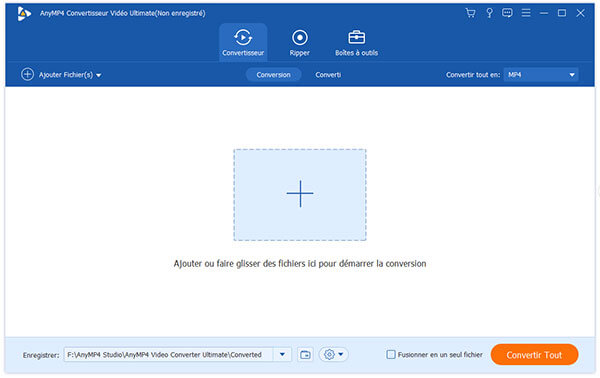The width and height of the screenshot is (600, 378).
Task: Click the Convertisseur icon
Action: pos(243,37)
